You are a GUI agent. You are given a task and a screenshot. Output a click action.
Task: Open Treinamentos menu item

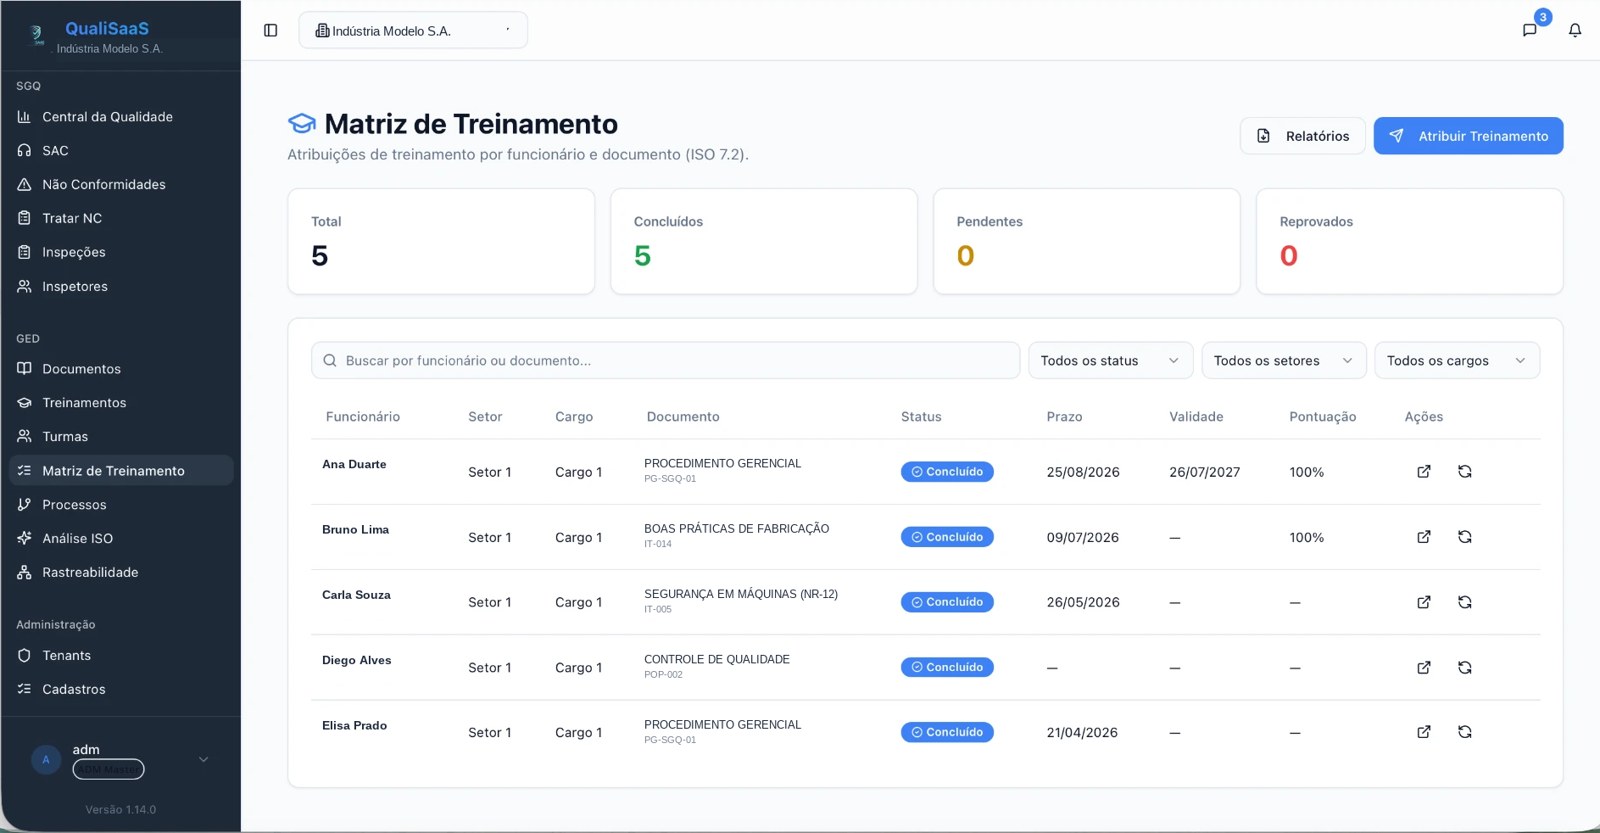click(x=121, y=403)
